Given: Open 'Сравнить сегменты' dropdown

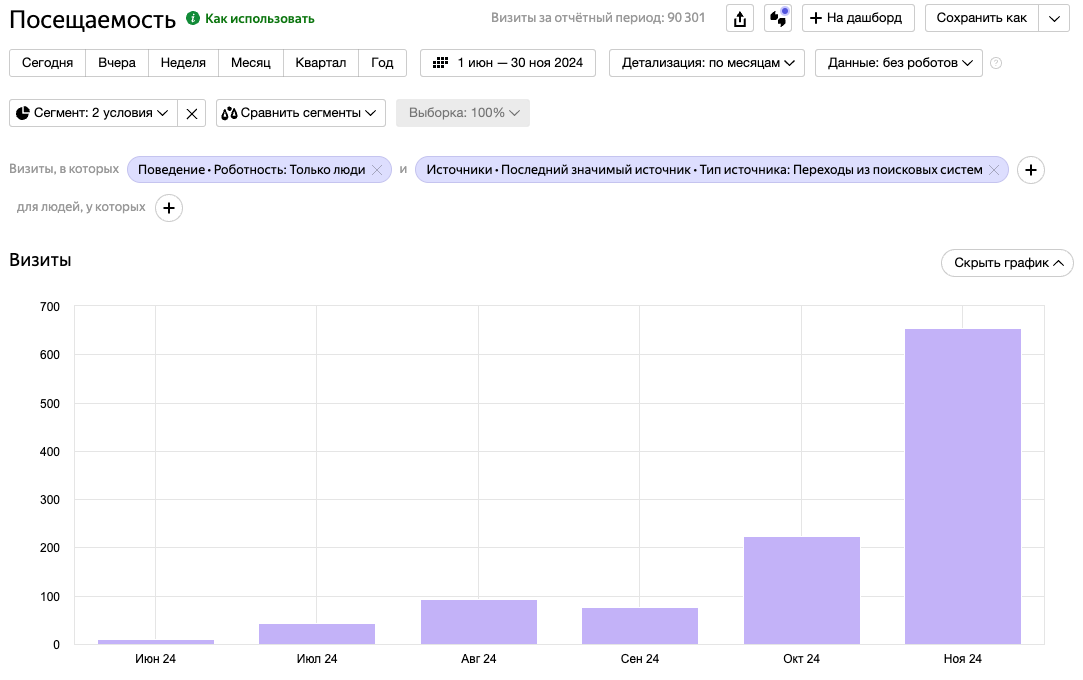Looking at the screenshot, I should coord(300,113).
